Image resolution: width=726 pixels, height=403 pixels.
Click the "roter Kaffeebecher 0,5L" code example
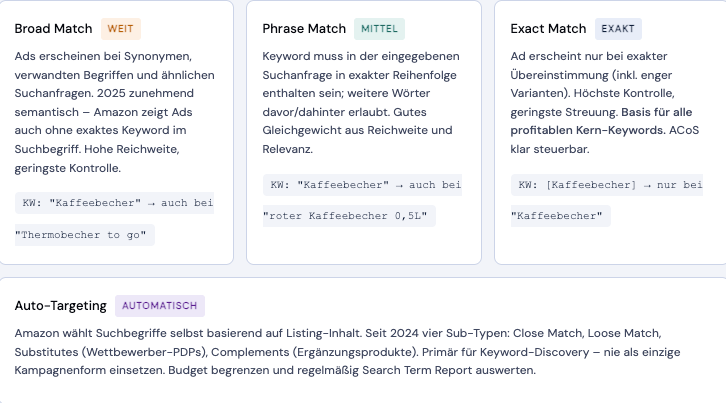click(349, 216)
